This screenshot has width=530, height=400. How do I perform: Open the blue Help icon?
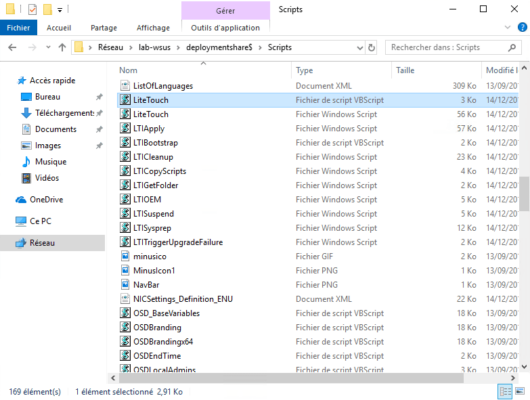pyautogui.click(x=522, y=27)
